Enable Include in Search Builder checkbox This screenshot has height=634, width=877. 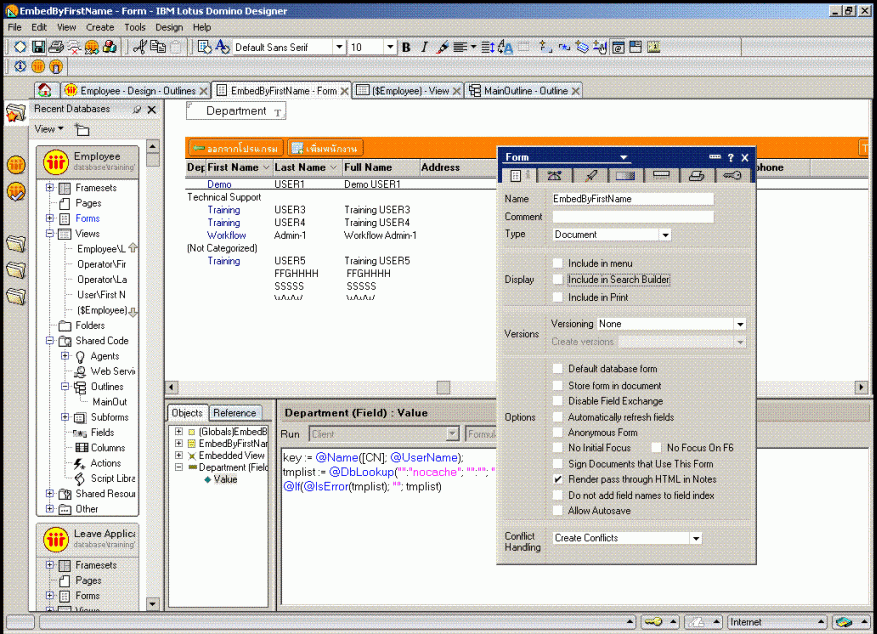[558, 280]
